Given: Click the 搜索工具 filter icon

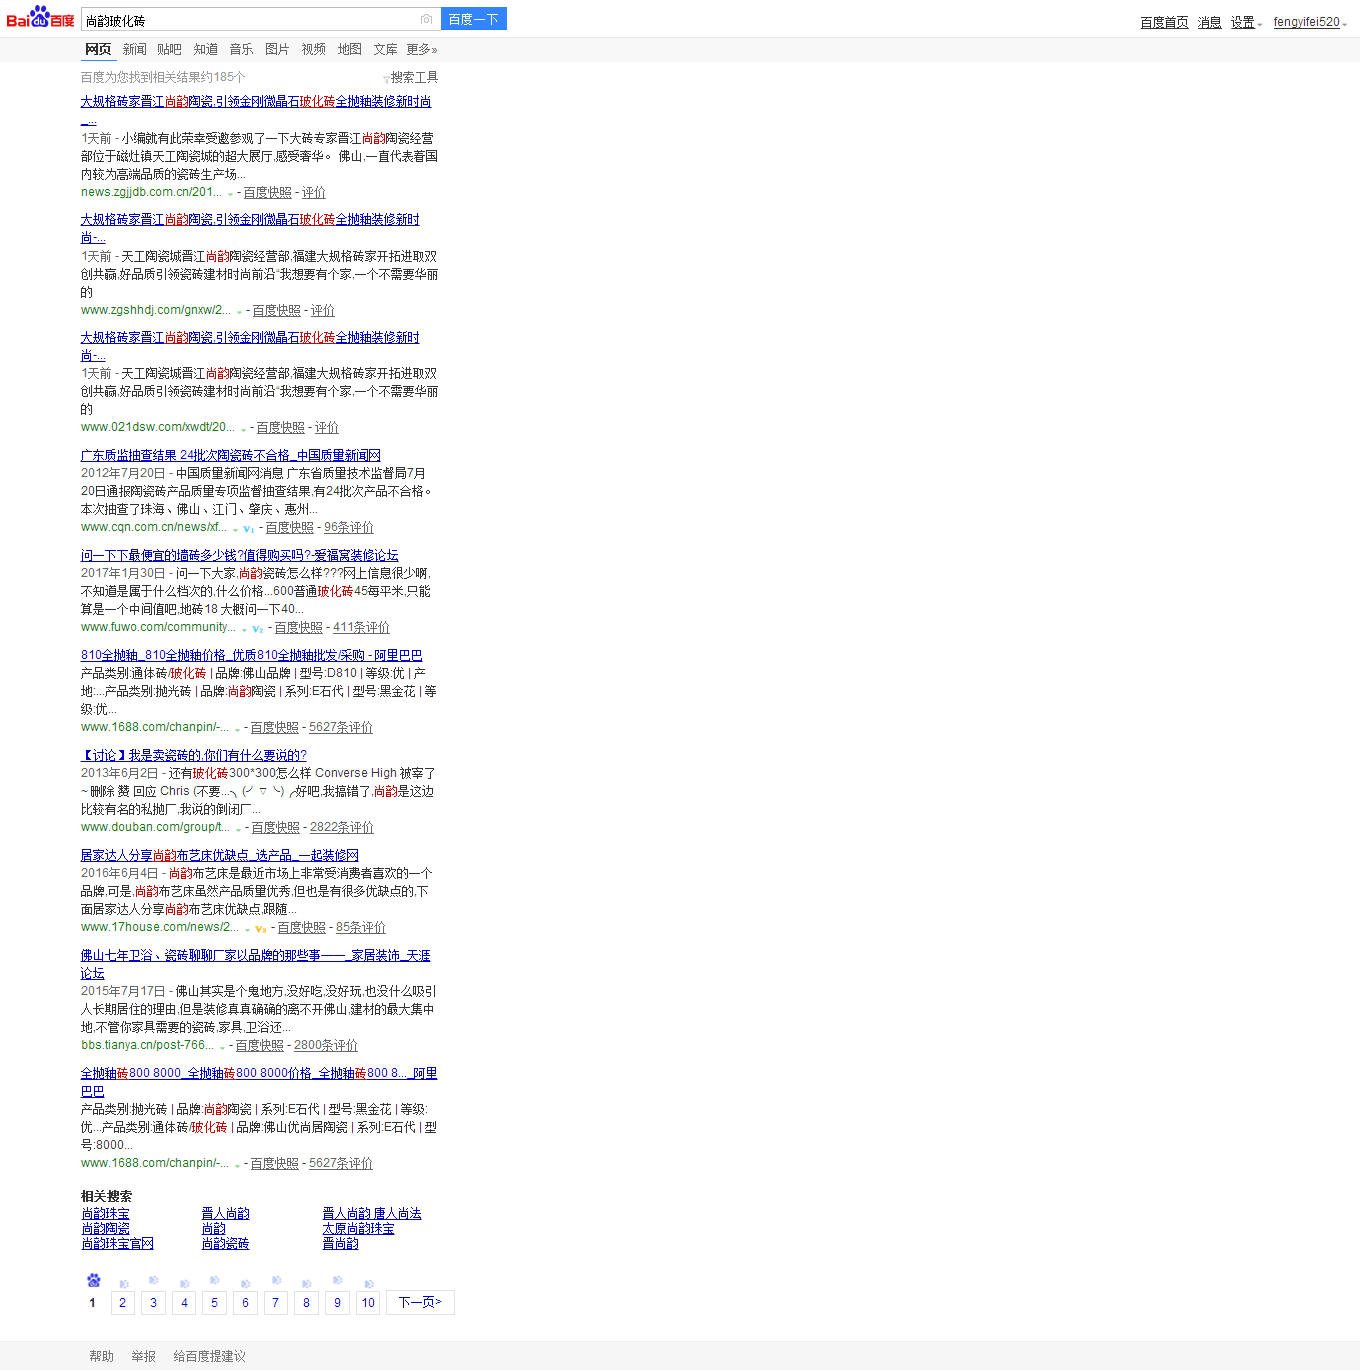Looking at the screenshot, I should coord(386,79).
